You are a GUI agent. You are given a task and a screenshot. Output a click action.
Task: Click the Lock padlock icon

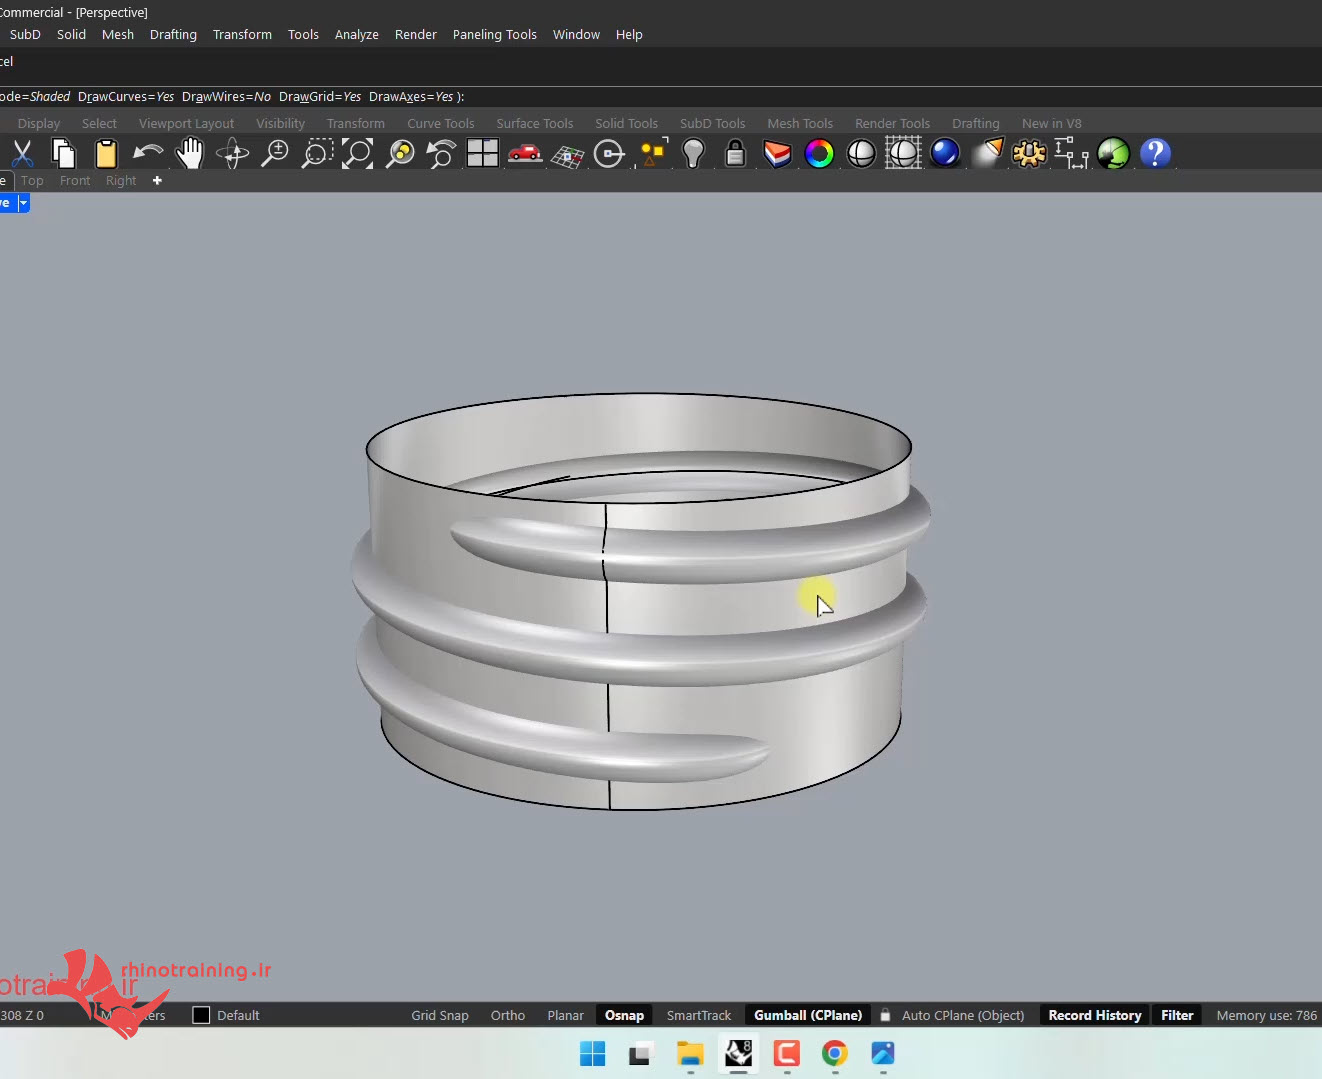(x=735, y=153)
